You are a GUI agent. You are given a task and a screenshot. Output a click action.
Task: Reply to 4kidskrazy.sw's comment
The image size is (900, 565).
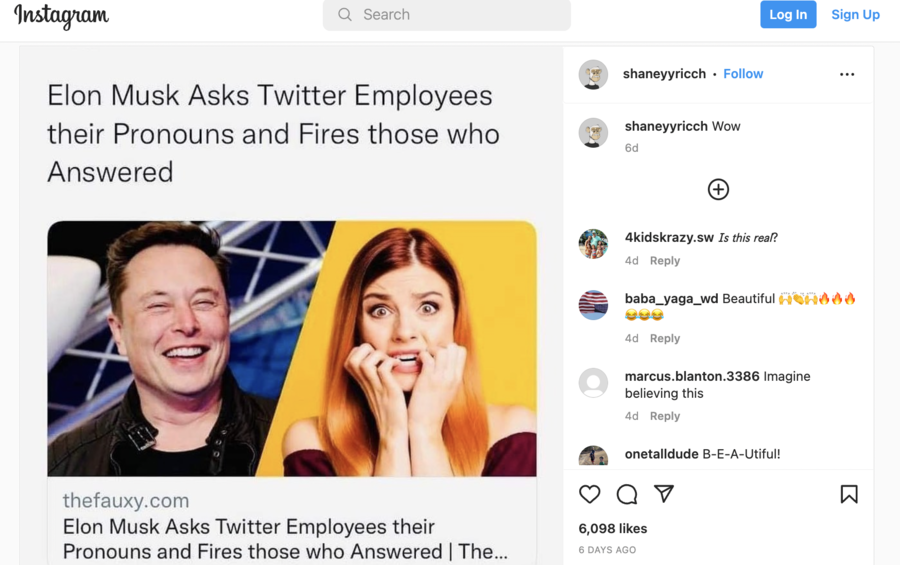[x=665, y=261]
